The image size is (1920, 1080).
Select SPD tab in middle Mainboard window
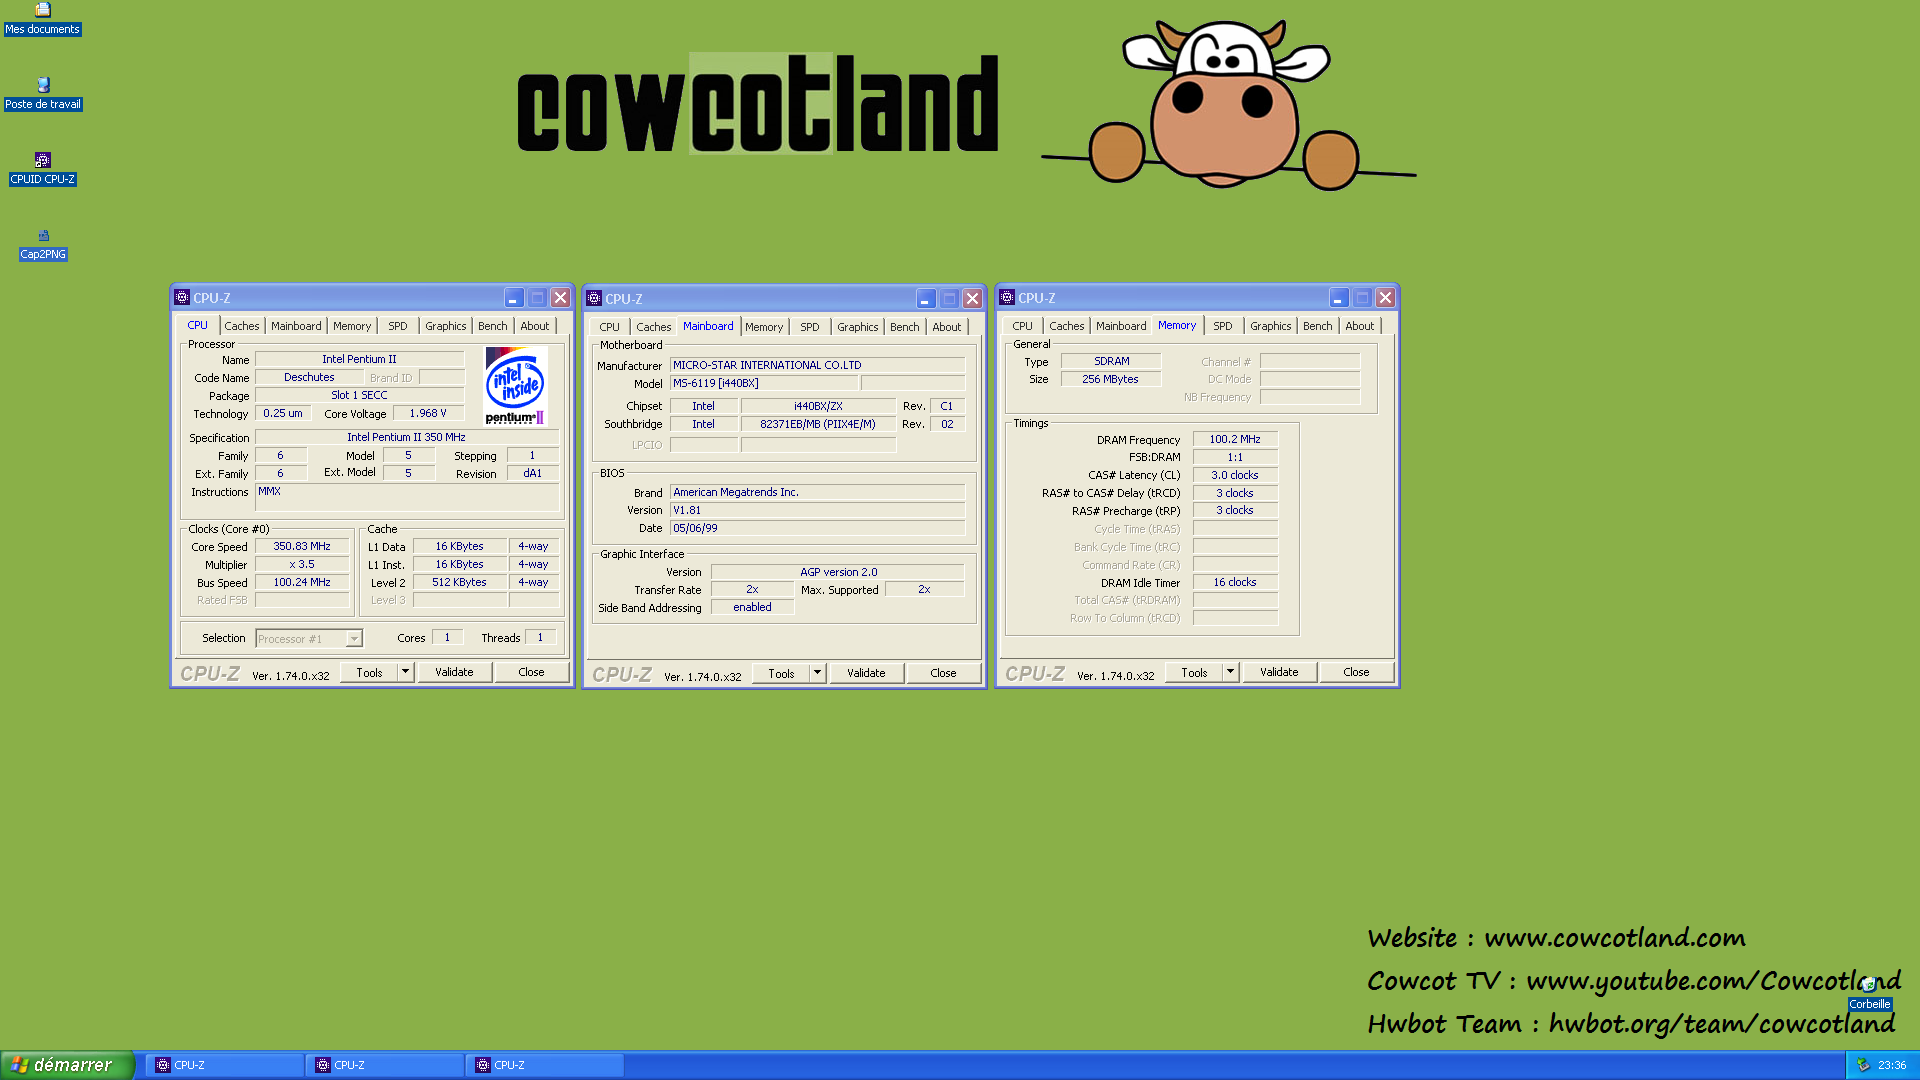(810, 327)
